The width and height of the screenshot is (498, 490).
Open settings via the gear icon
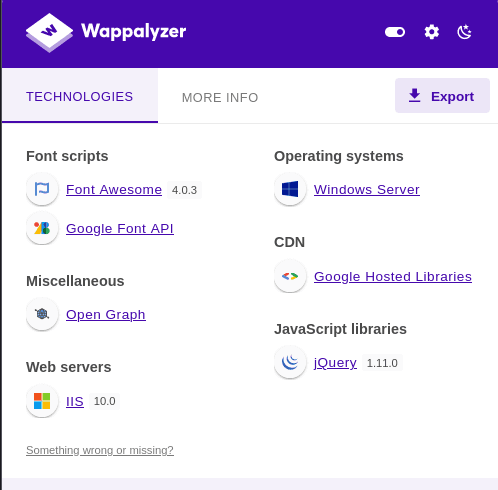tap(432, 32)
